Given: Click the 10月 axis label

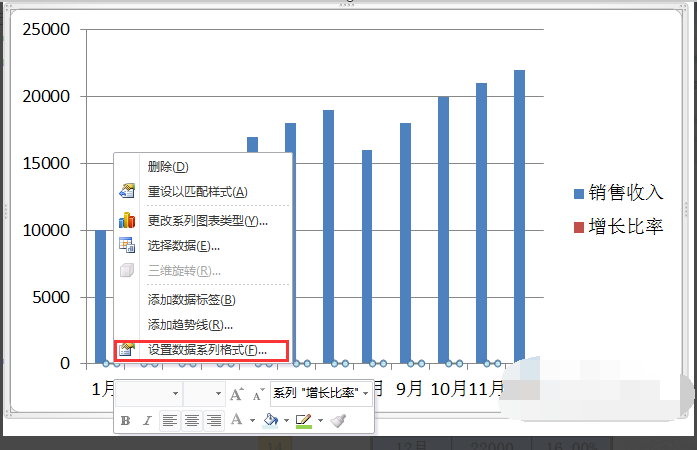Looking at the screenshot, I should click(x=449, y=389).
